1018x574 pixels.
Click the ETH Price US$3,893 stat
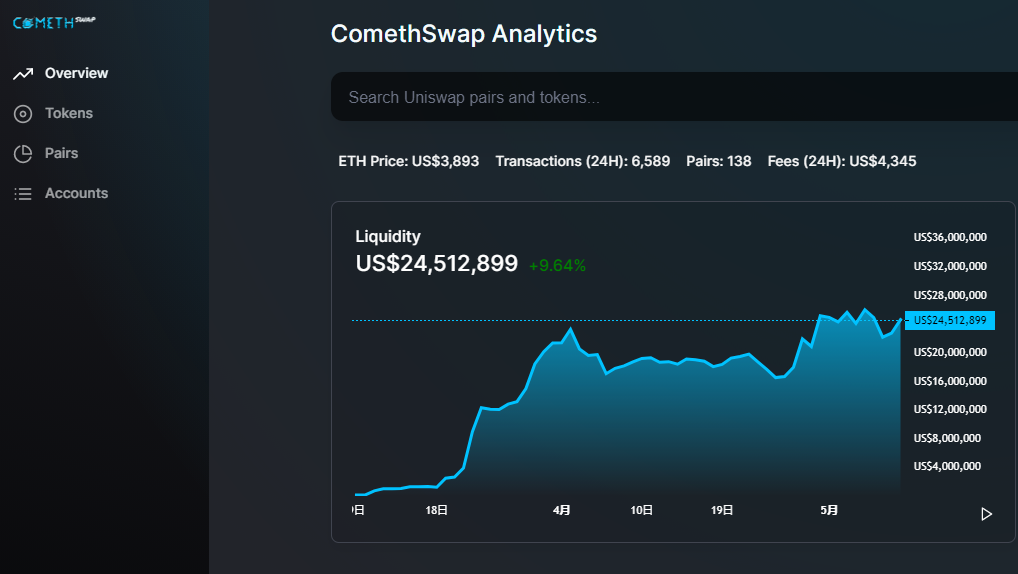(408, 161)
